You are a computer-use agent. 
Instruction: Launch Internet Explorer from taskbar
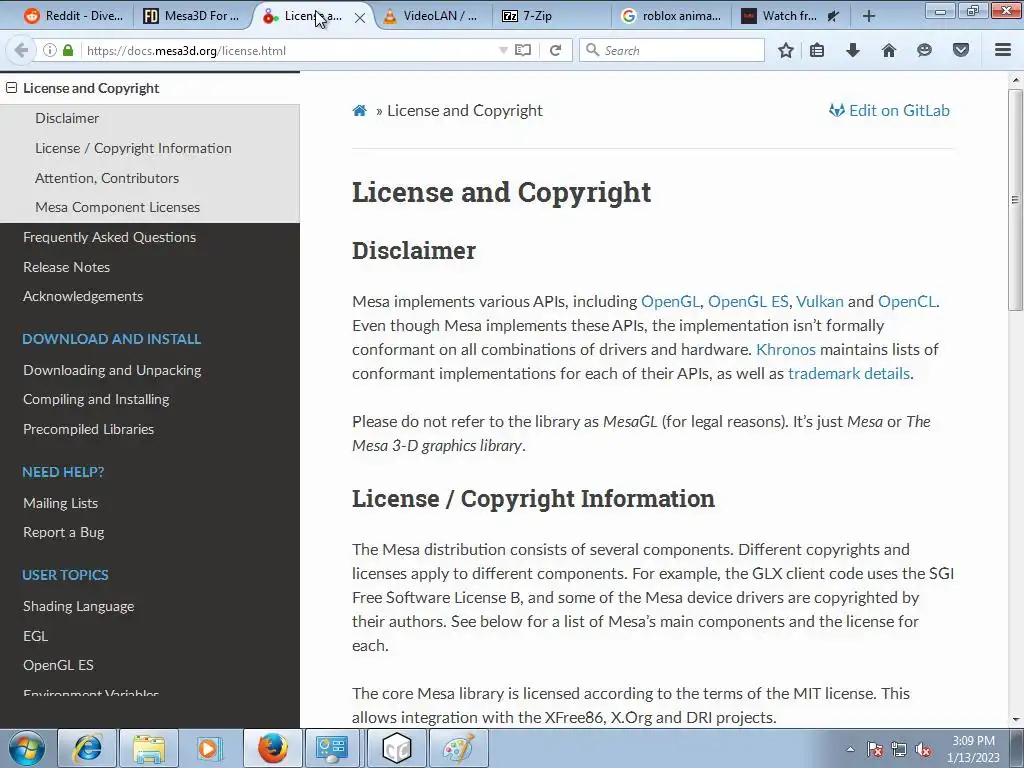(87, 748)
